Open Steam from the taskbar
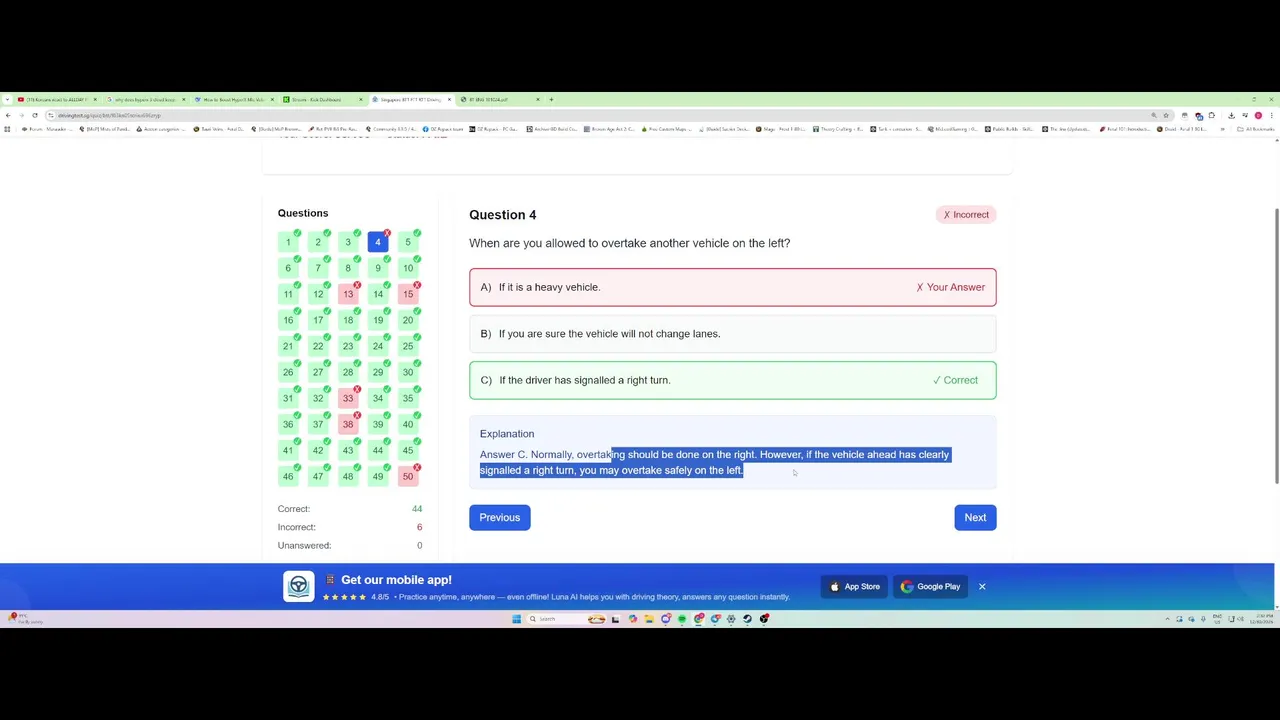Viewport: 1280px width, 720px height. pos(747,619)
